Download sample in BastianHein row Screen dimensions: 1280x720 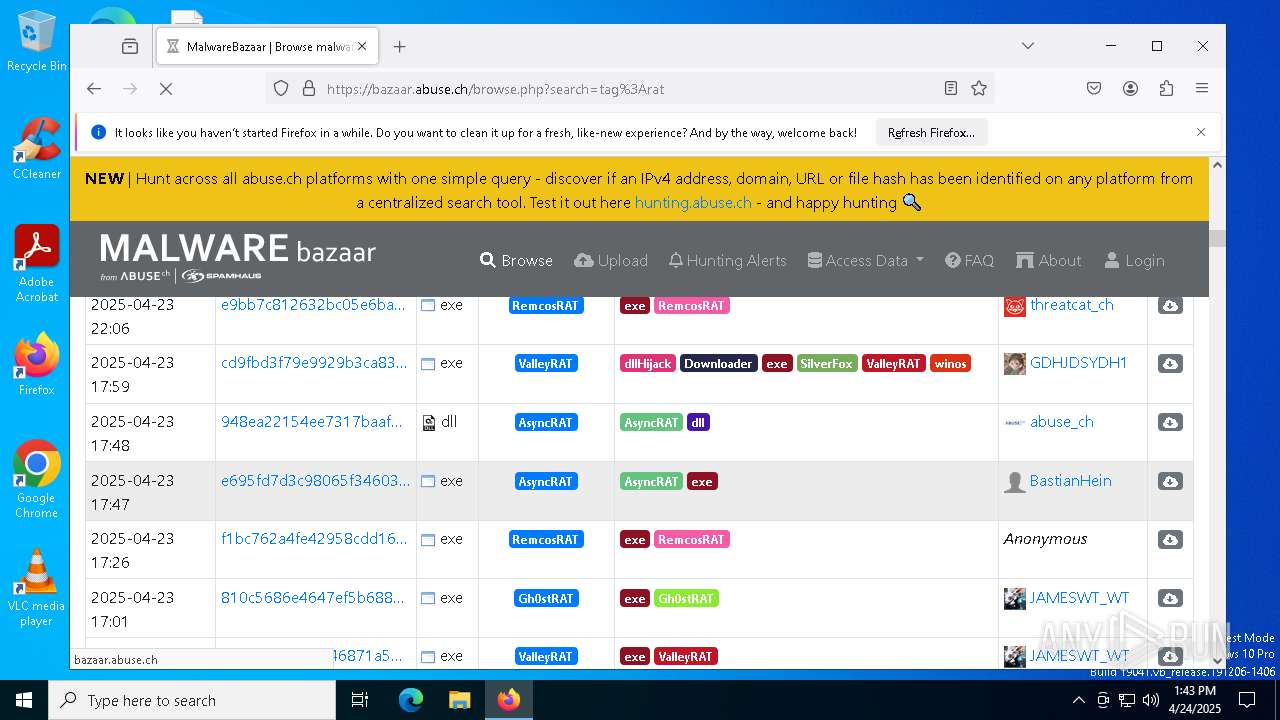1170,481
